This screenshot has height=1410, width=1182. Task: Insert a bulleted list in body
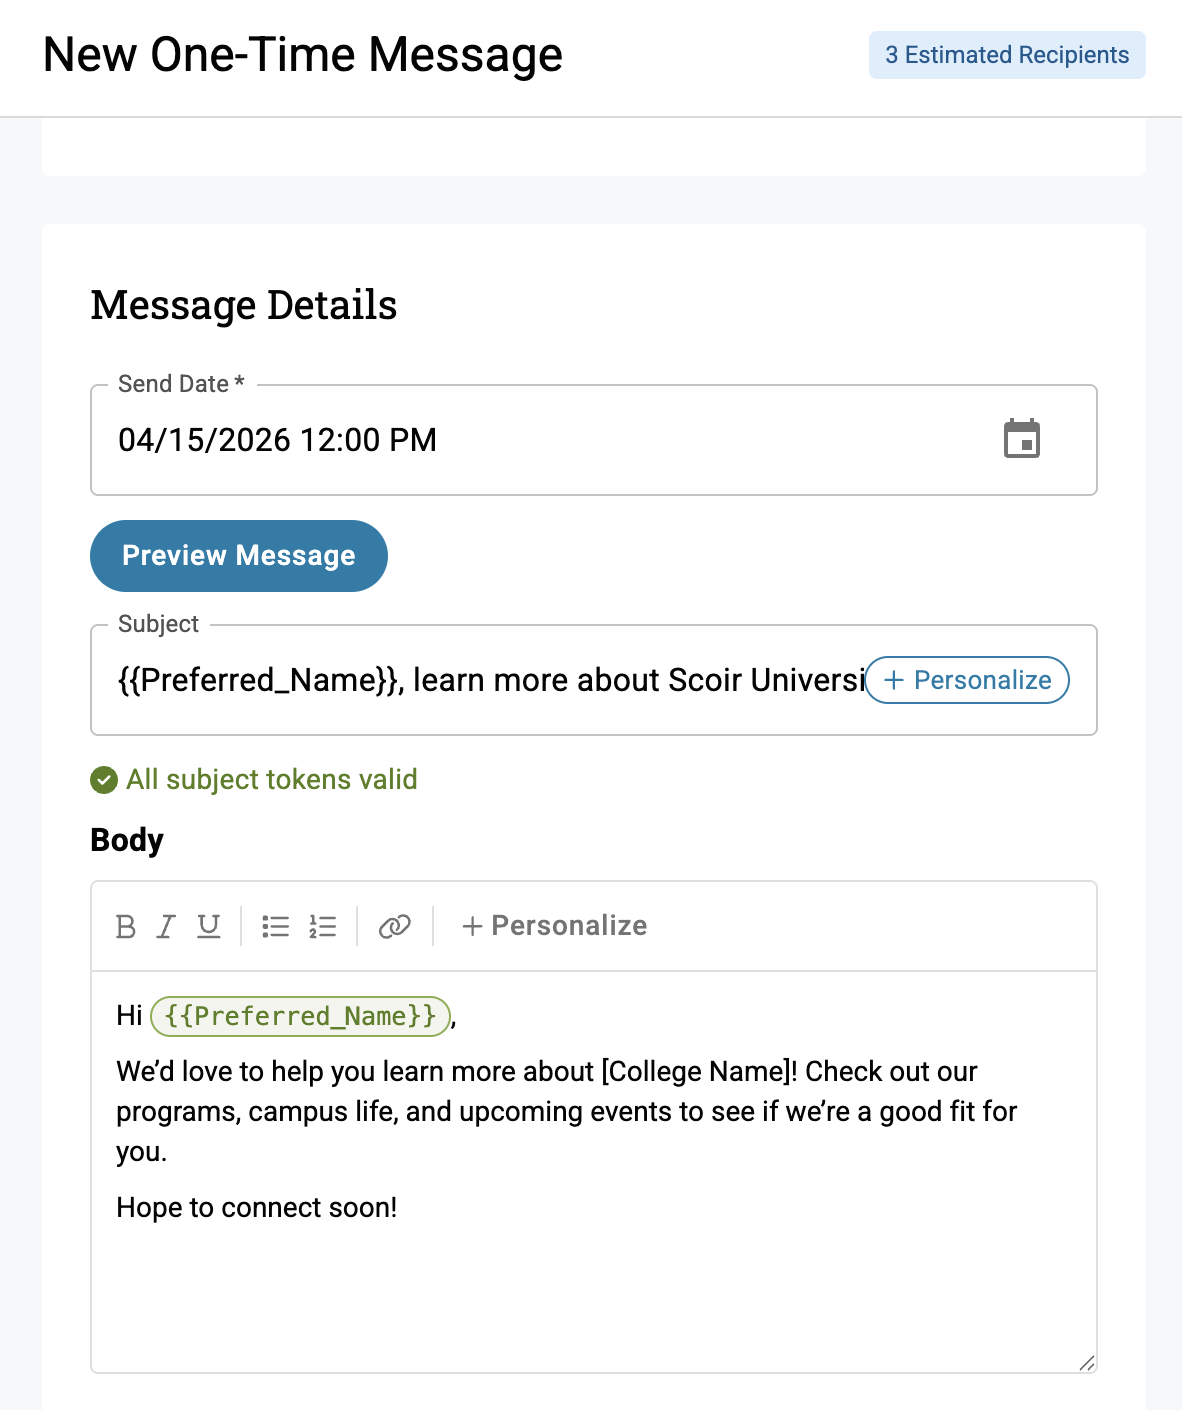[x=275, y=926]
